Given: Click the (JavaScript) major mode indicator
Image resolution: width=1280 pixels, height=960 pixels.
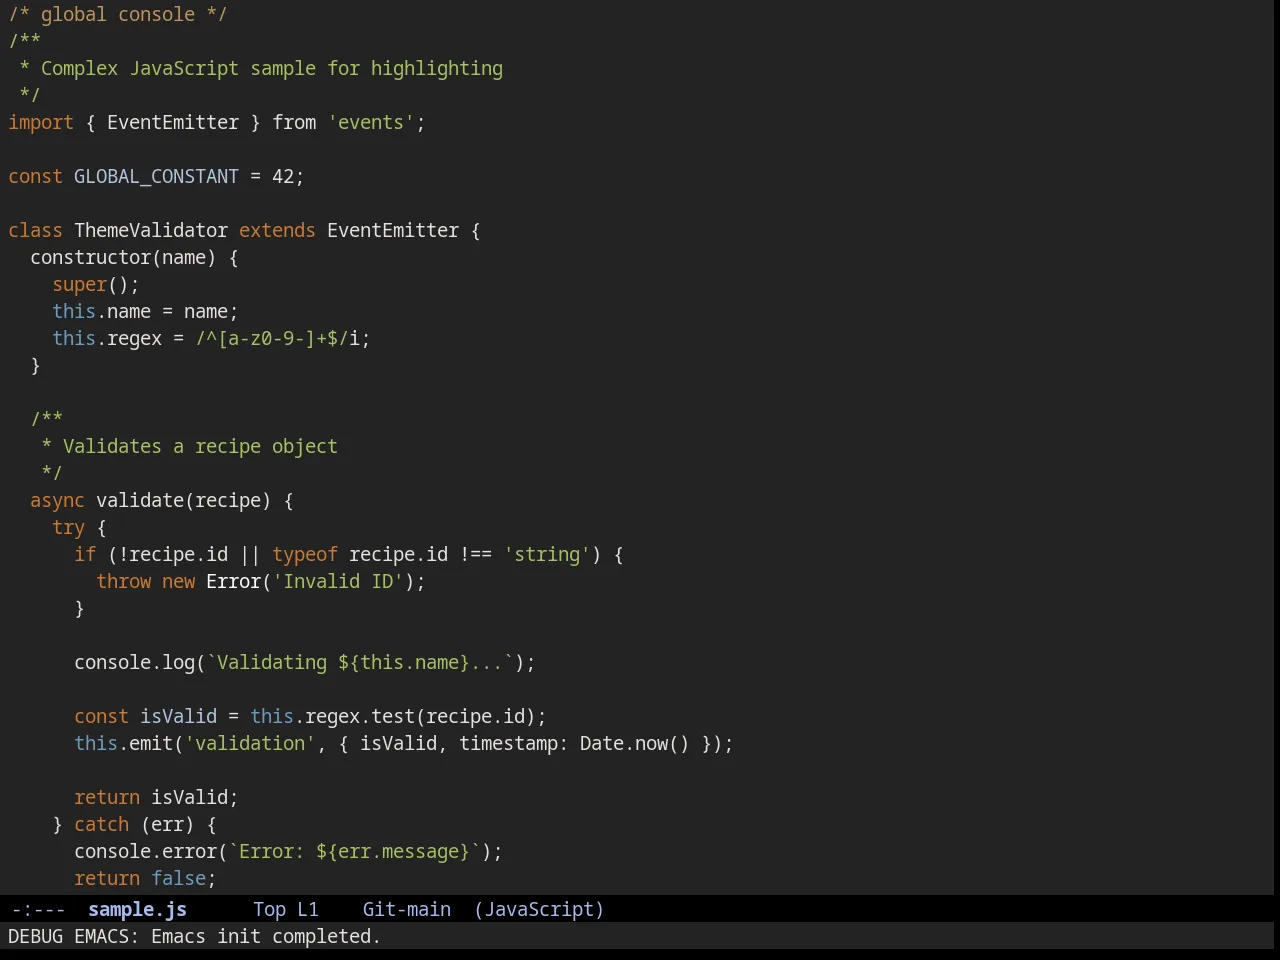Looking at the screenshot, I should click(539, 909).
